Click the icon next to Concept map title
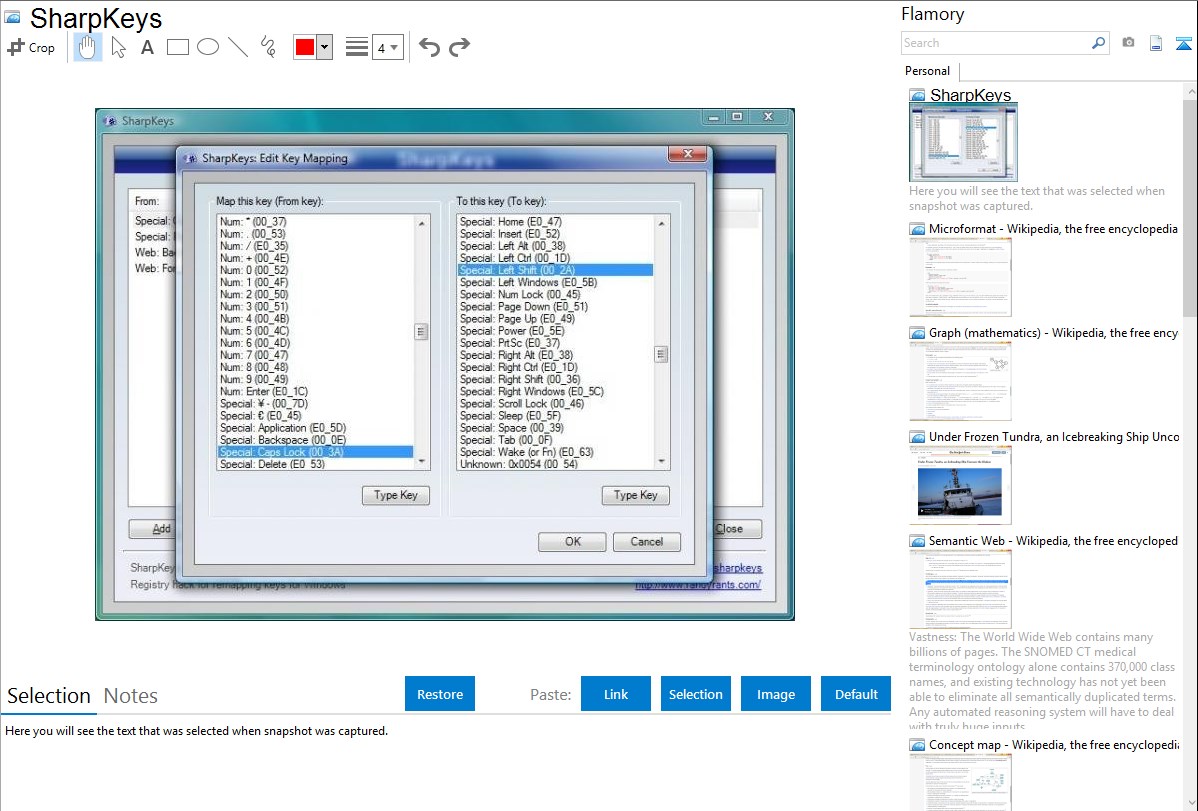Viewport: 1198px width, 811px height. pos(917,745)
